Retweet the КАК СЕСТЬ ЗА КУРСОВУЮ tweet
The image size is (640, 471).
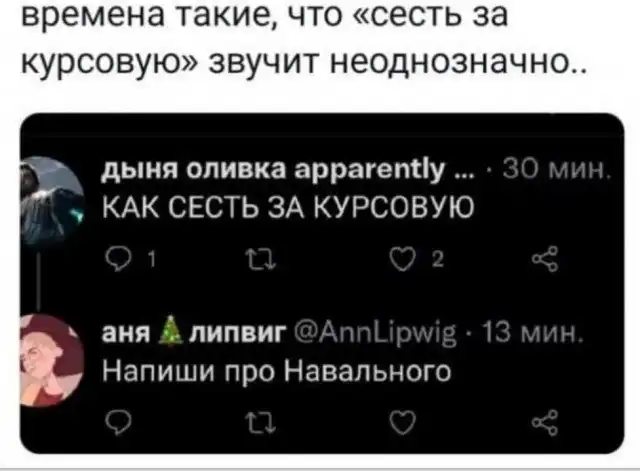[261, 259]
